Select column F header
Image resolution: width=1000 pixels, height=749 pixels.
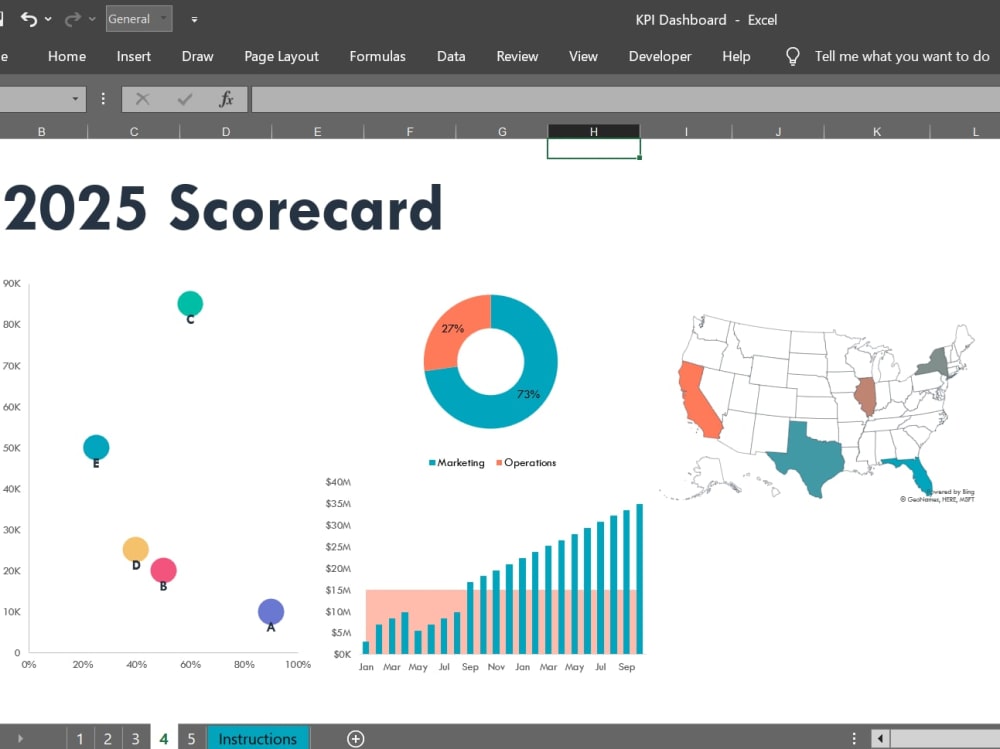point(409,131)
